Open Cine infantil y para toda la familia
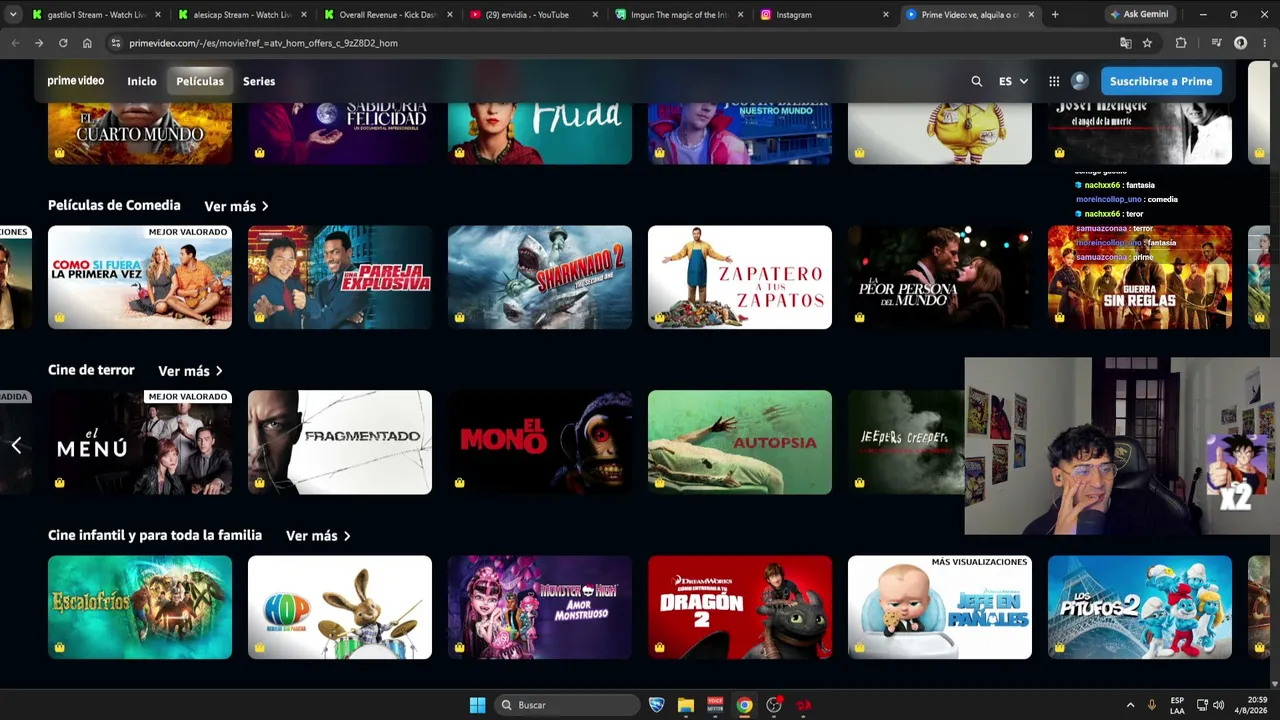The image size is (1280, 720). pos(155,535)
